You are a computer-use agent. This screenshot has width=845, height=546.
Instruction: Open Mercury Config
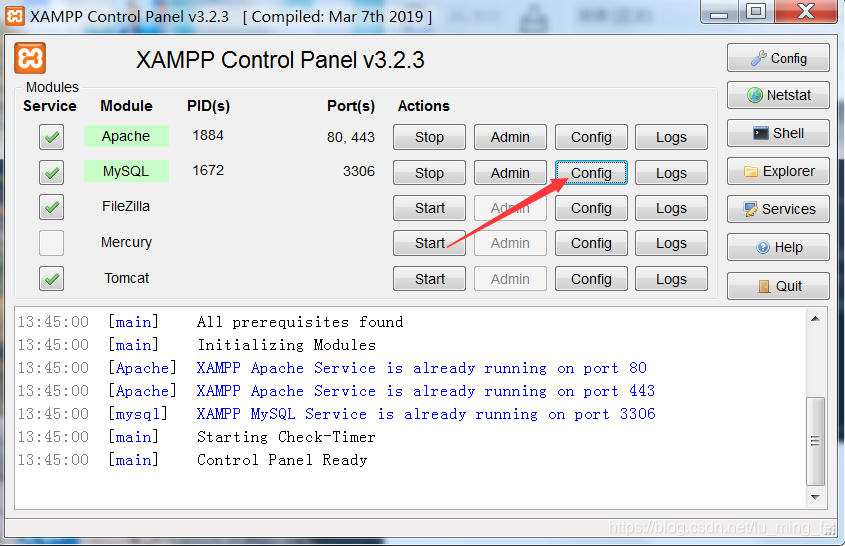pyautogui.click(x=591, y=243)
